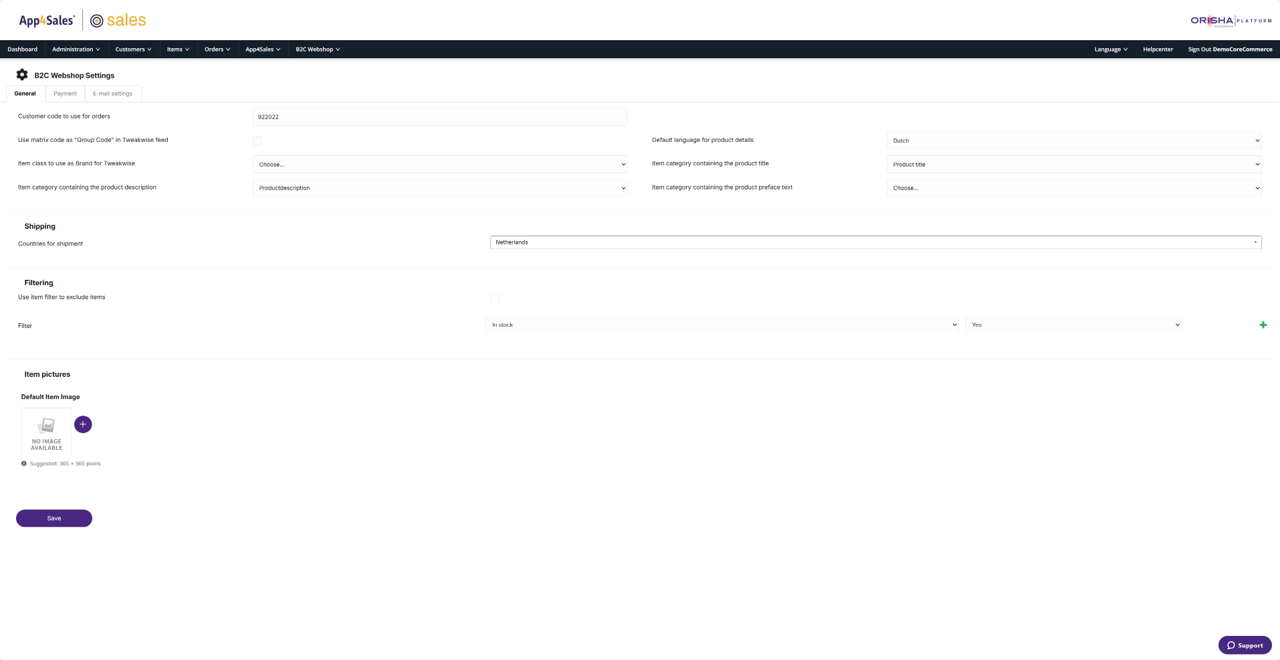Click the Default Item Image label
Viewport: 1280px width, 660px height.
point(51,397)
